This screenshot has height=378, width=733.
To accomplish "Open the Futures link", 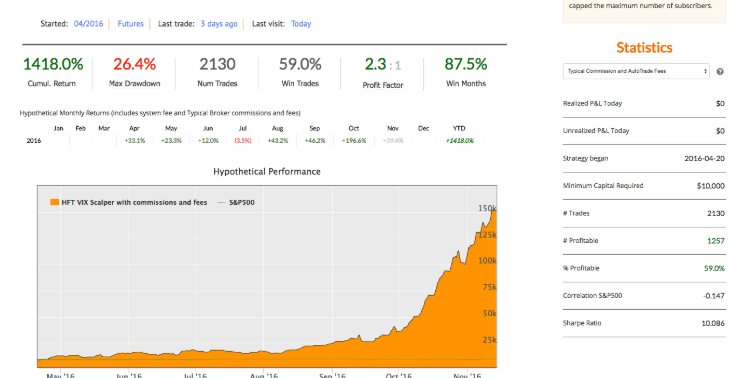I will pos(130,24).
